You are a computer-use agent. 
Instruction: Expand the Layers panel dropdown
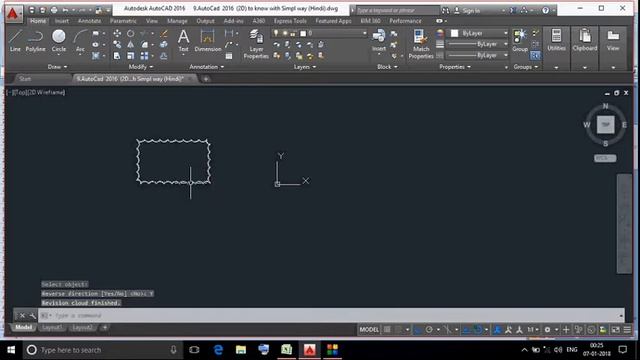[305, 67]
